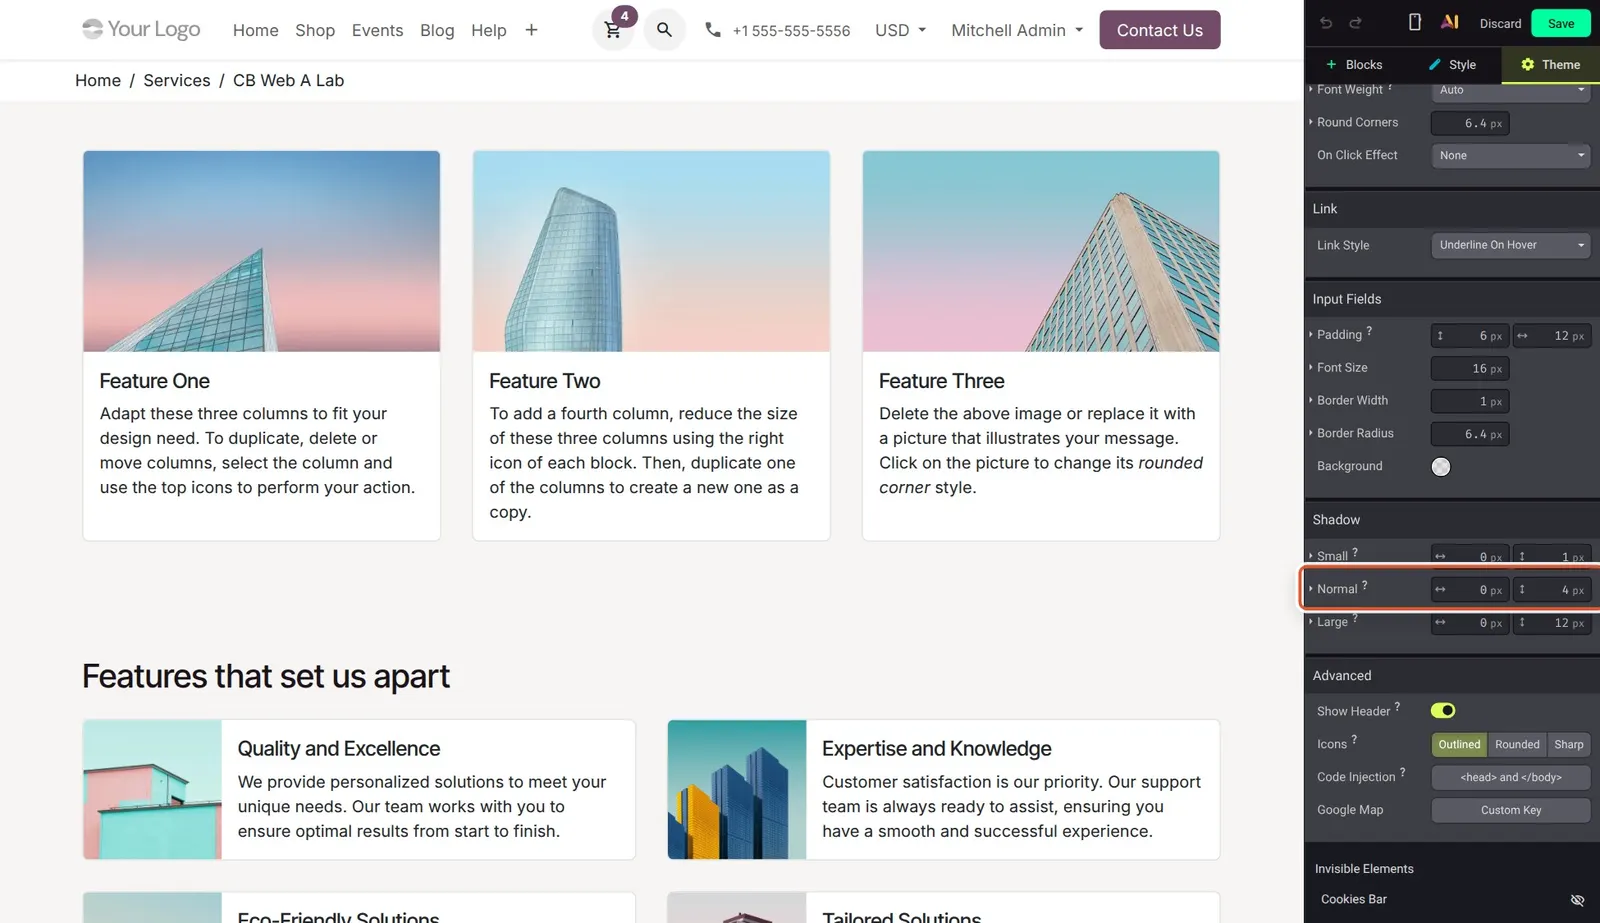
Task: Click the Border Width value field
Action: [1470, 401]
